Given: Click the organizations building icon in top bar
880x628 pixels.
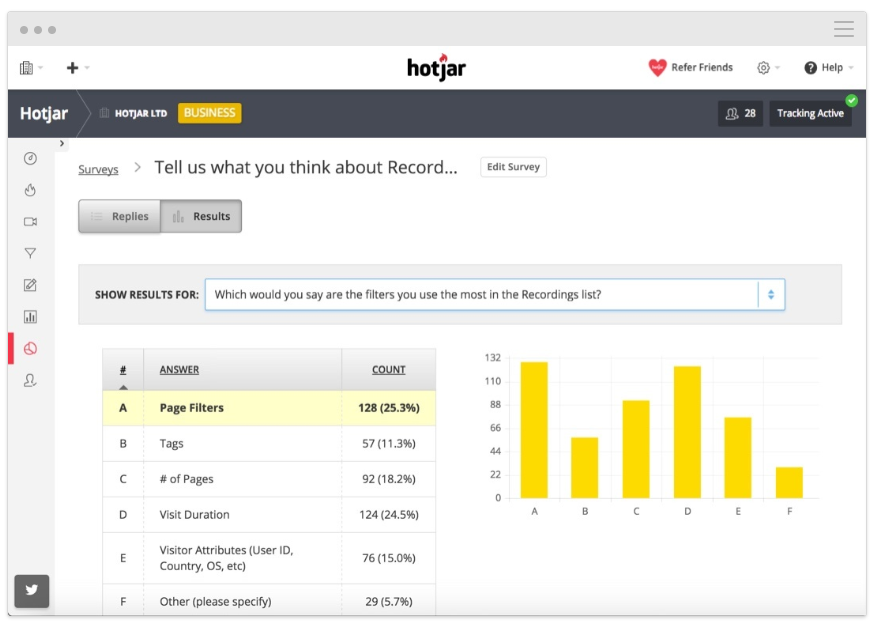Looking at the screenshot, I should click(26, 68).
